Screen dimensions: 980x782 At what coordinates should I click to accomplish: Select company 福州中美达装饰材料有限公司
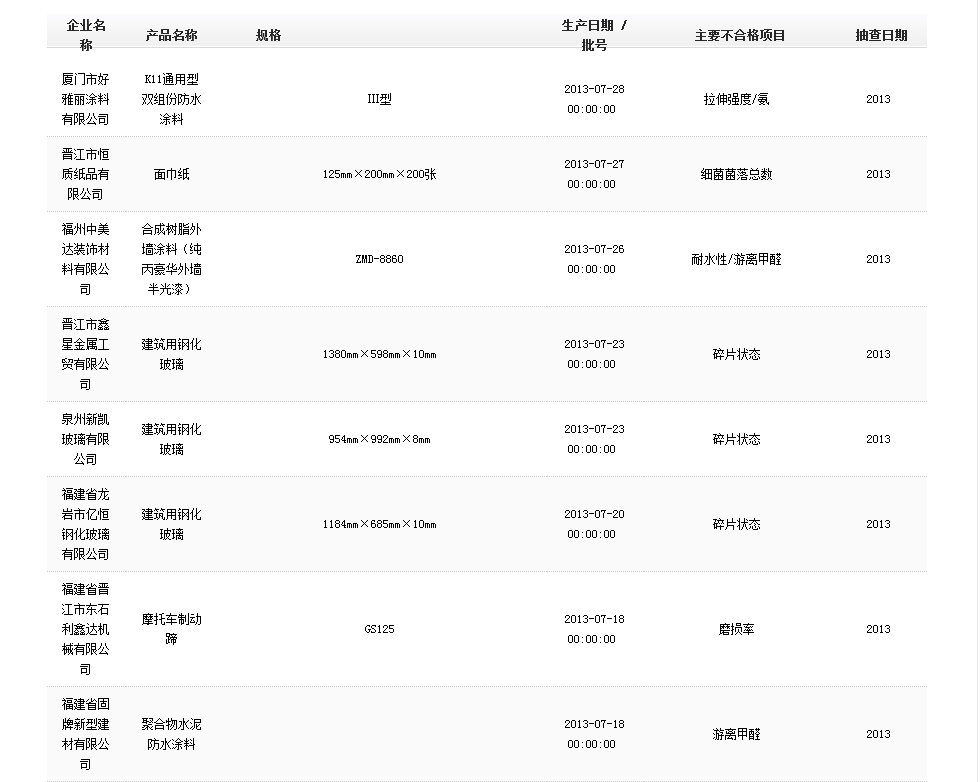point(86,259)
